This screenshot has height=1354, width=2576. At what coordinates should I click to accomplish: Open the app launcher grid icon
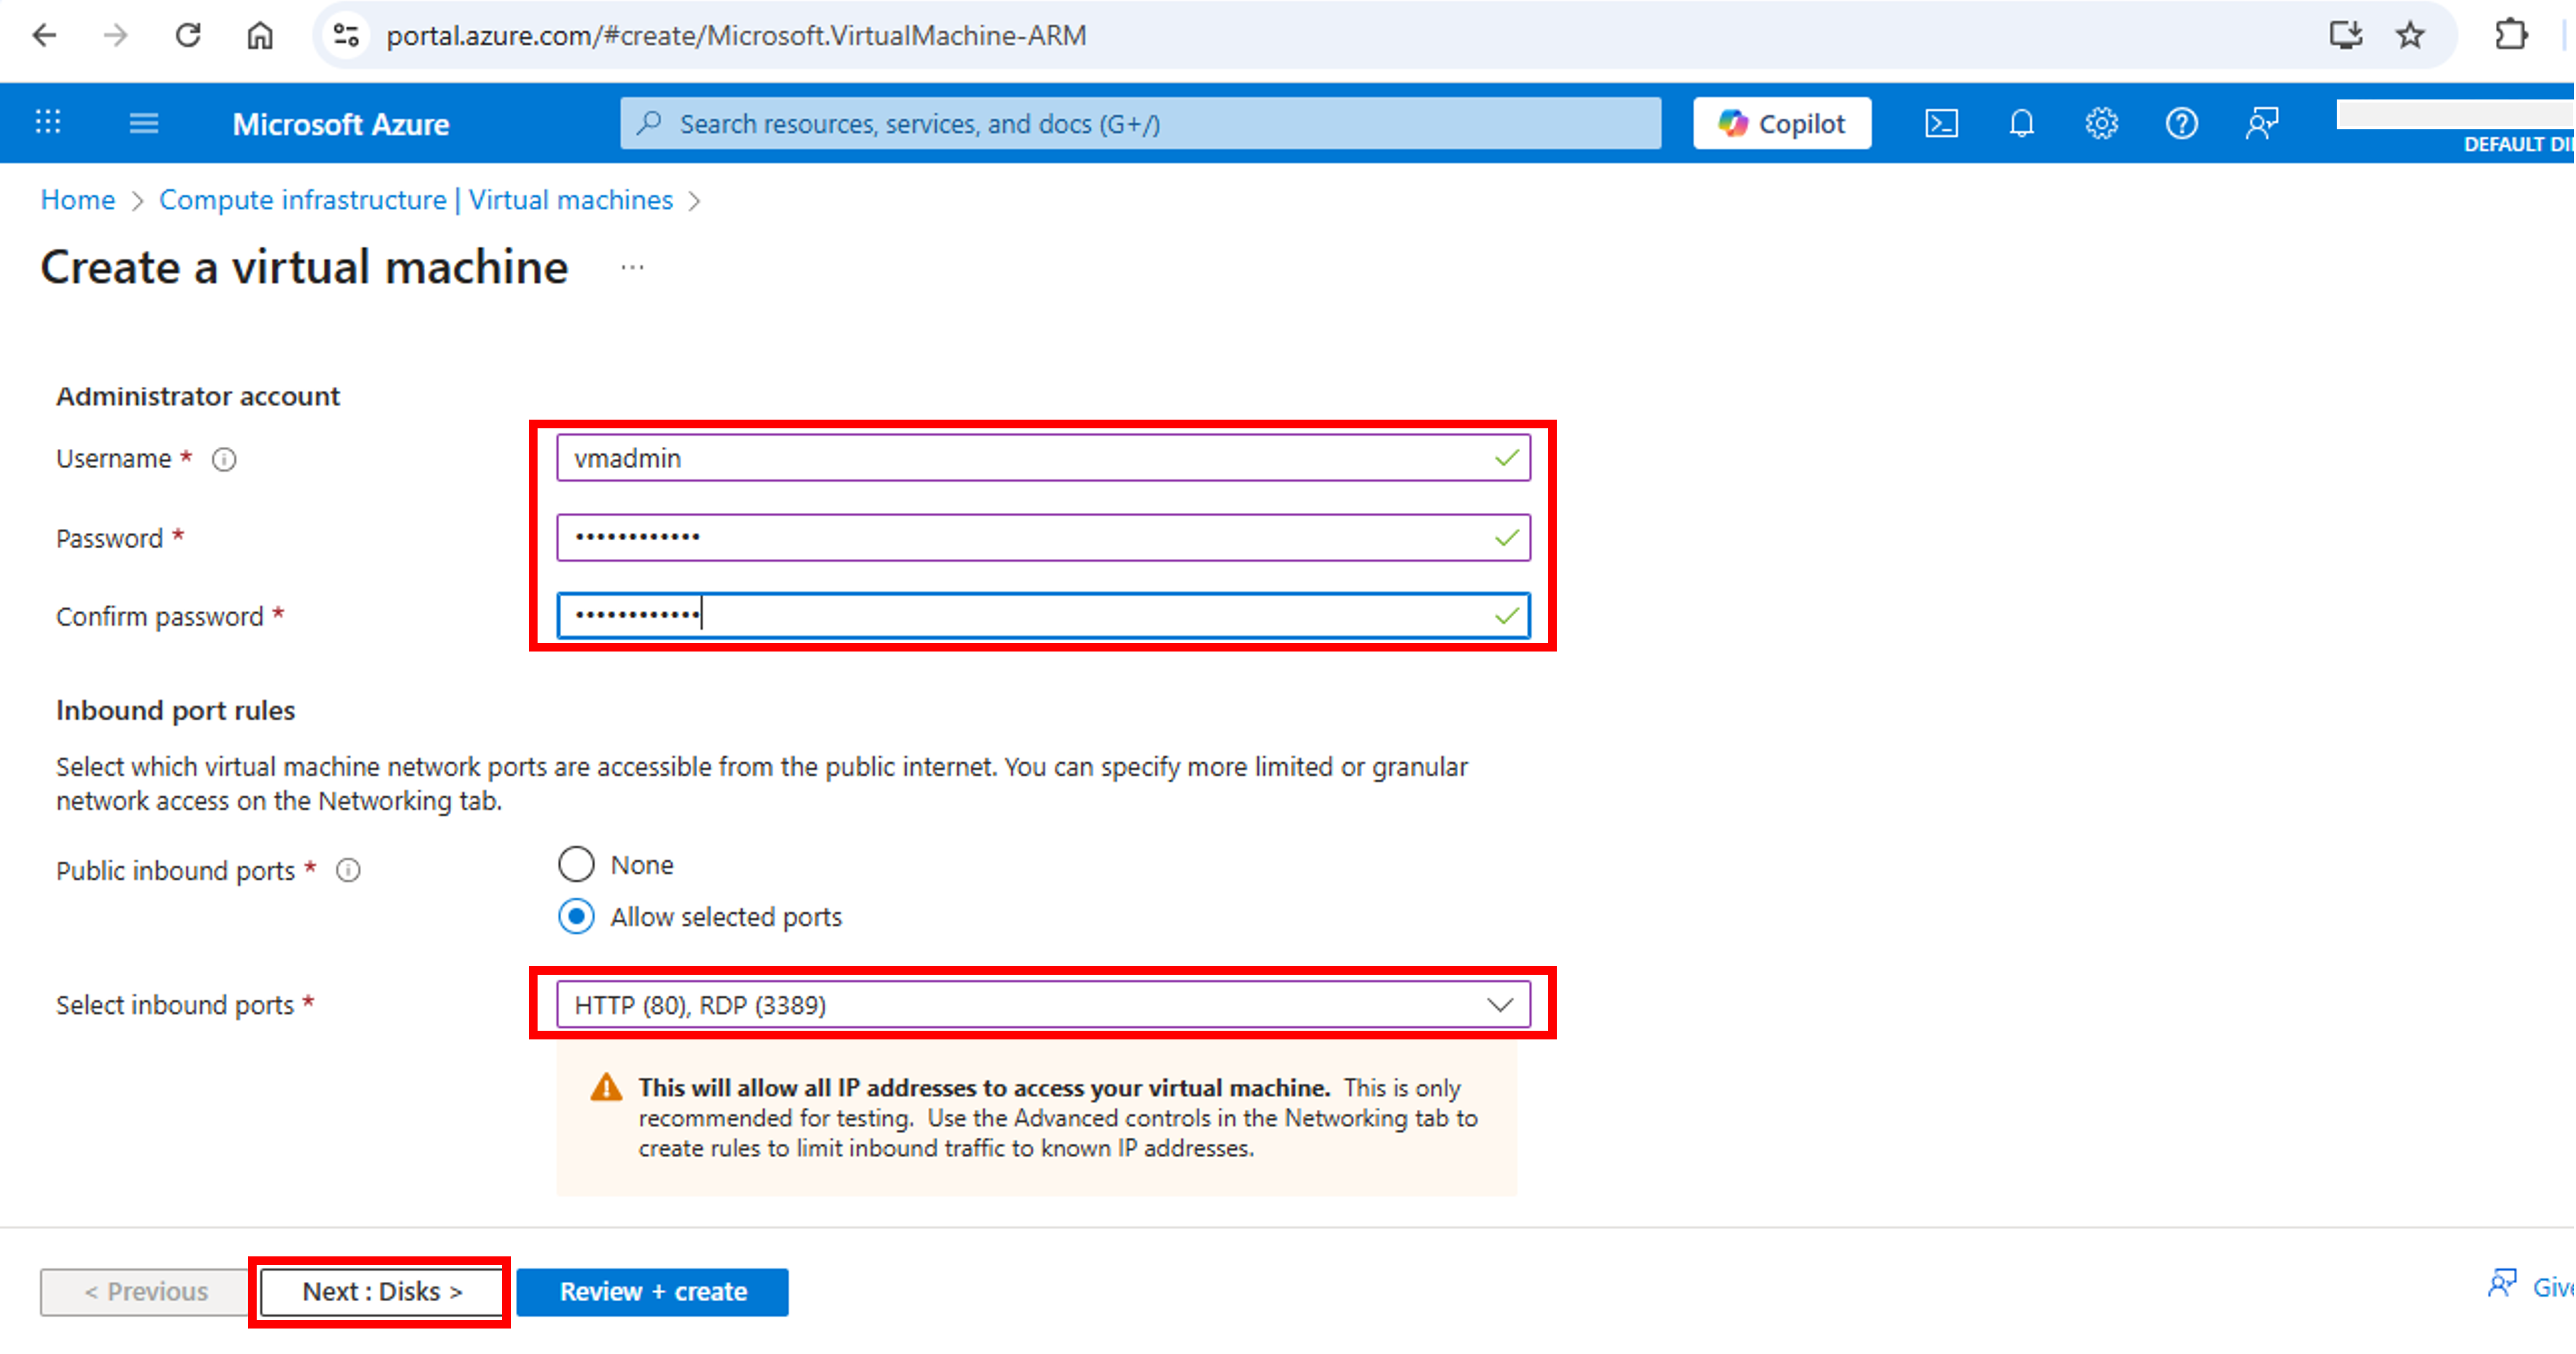[47, 122]
